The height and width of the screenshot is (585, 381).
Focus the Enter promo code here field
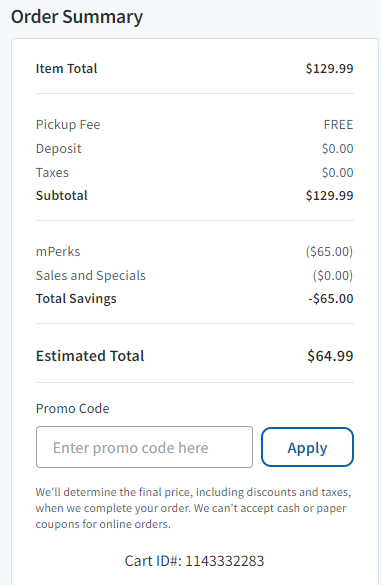pos(144,447)
